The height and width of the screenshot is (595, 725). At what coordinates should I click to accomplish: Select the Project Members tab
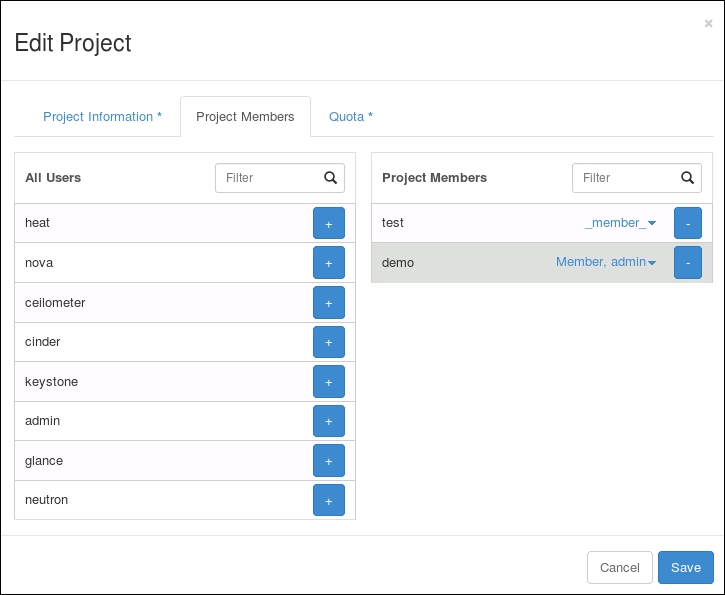[x=245, y=117]
